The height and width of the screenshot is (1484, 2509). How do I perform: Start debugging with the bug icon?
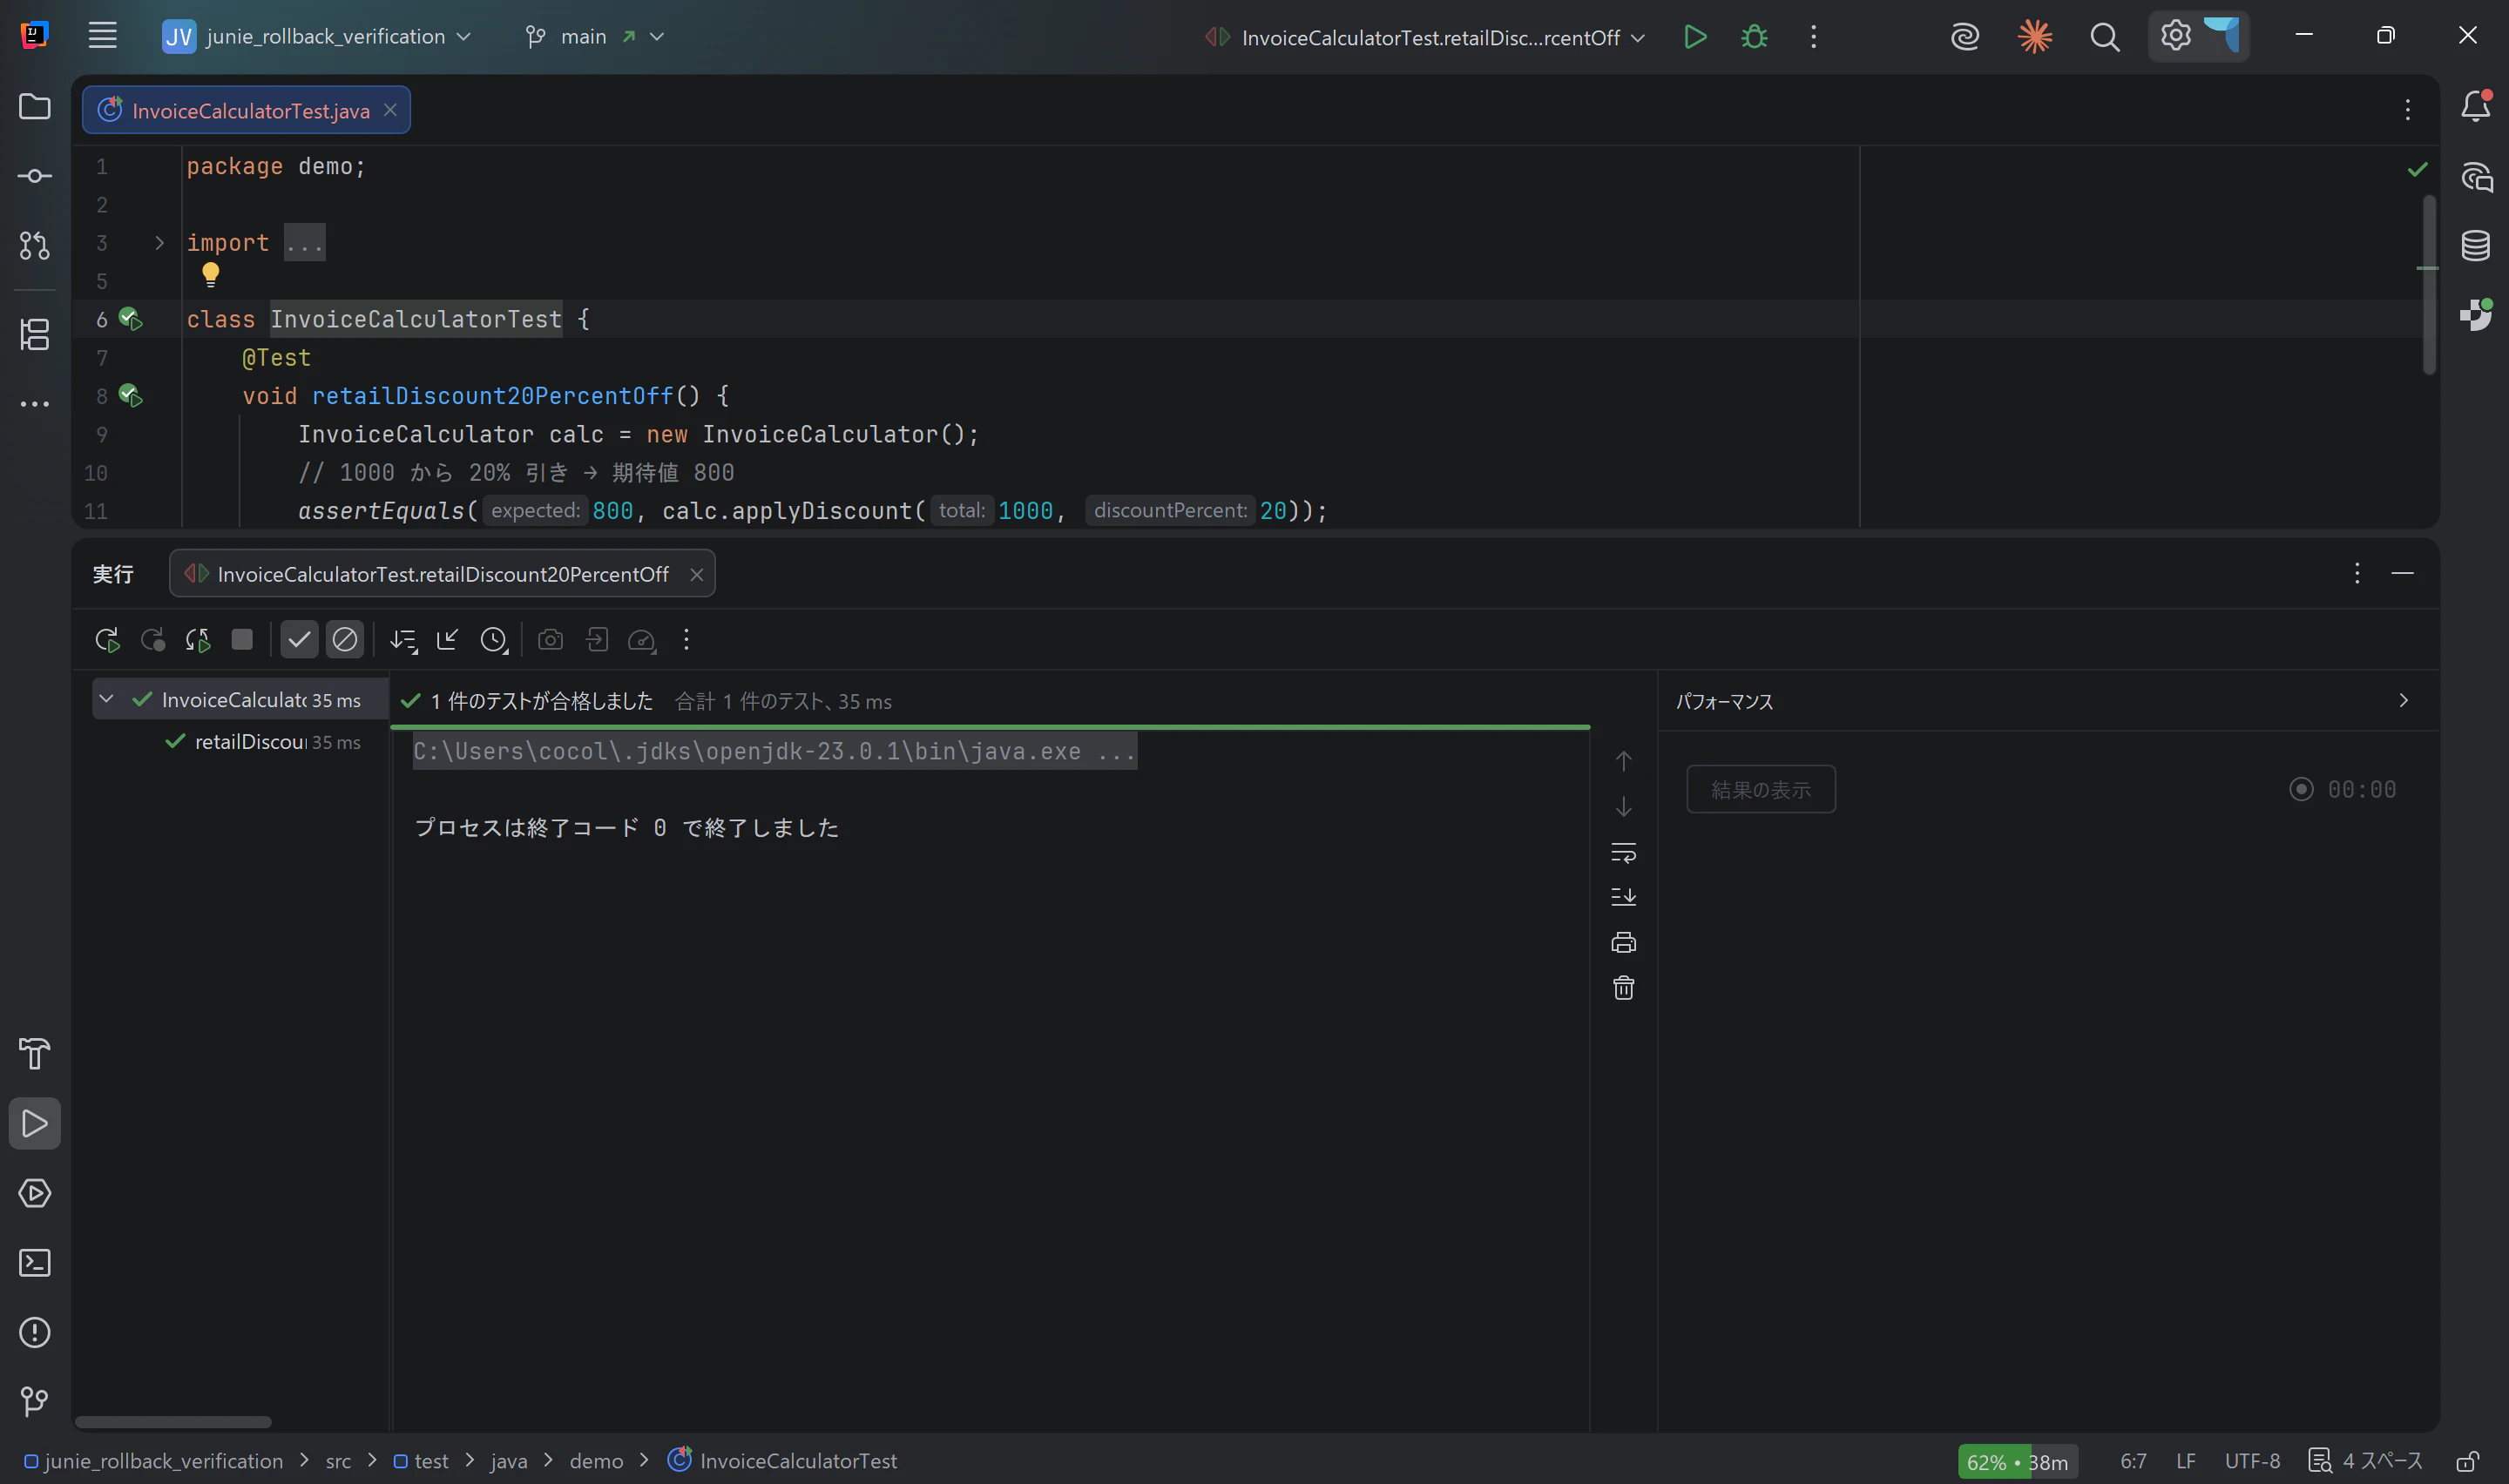click(x=1754, y=37)
